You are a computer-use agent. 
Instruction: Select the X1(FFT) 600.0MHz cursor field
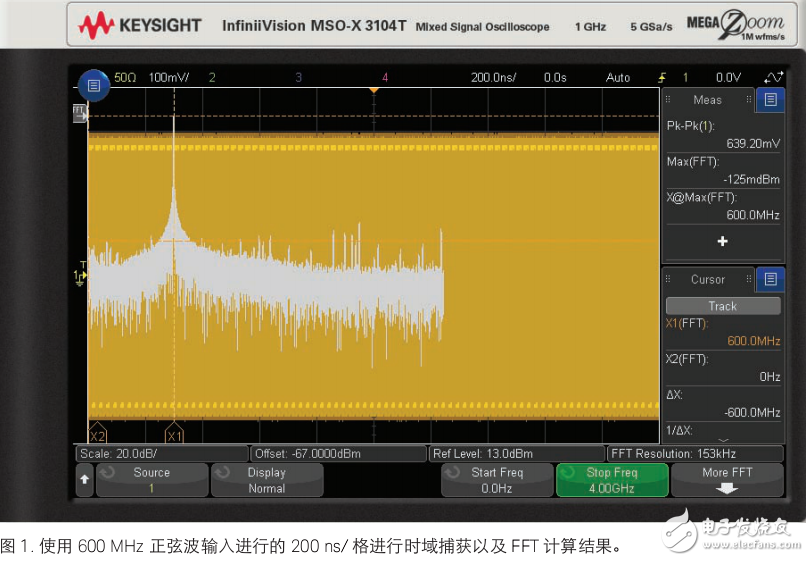coord(722,332)
